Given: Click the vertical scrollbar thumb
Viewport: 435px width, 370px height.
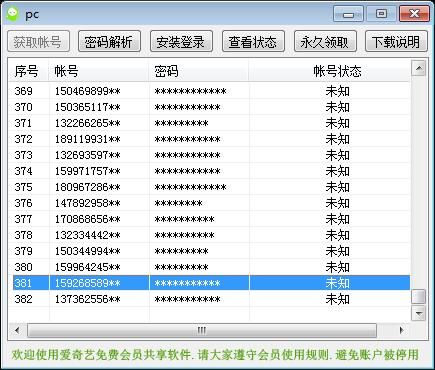Looking at the screenshot, I should point(419,296).
